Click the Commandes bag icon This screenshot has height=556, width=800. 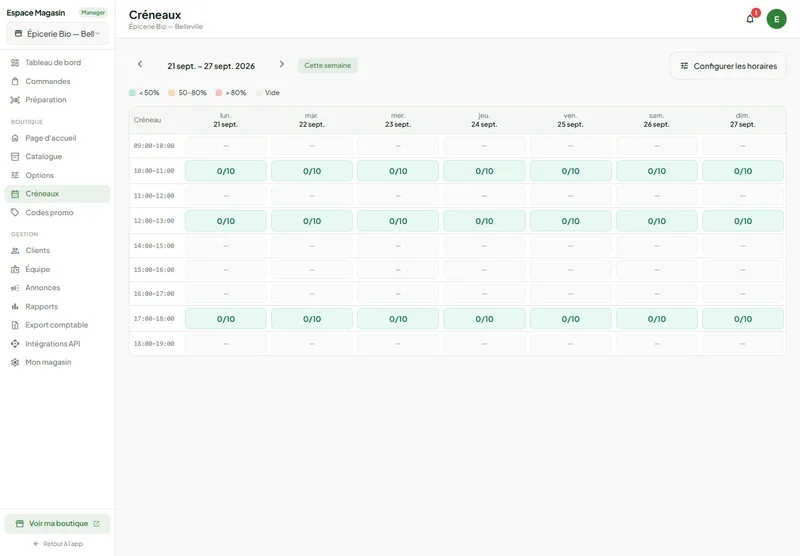[15, 81]
